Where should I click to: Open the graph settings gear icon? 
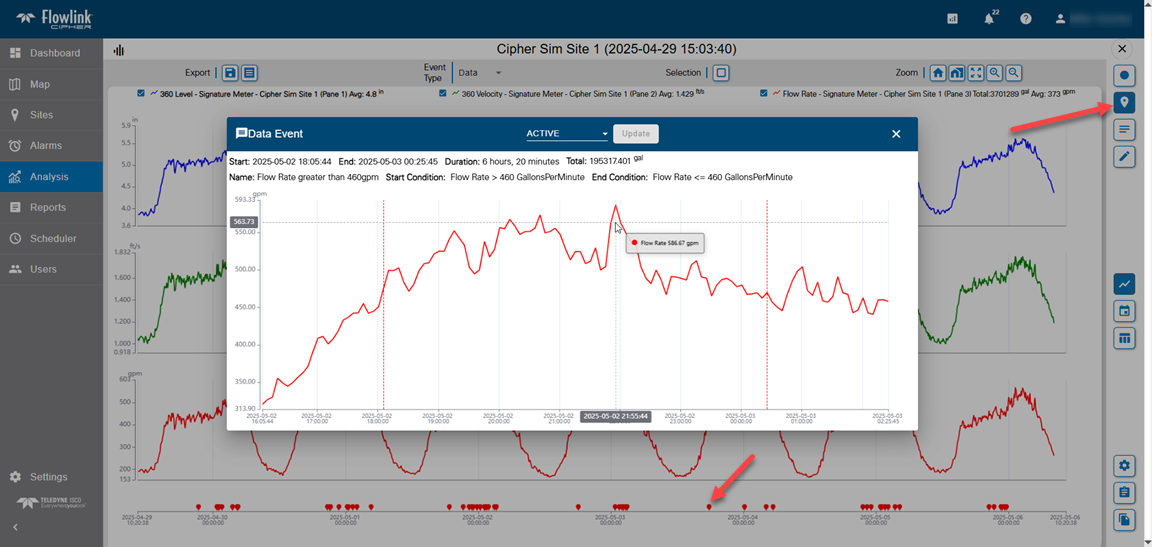click(x=1124, y=466)
